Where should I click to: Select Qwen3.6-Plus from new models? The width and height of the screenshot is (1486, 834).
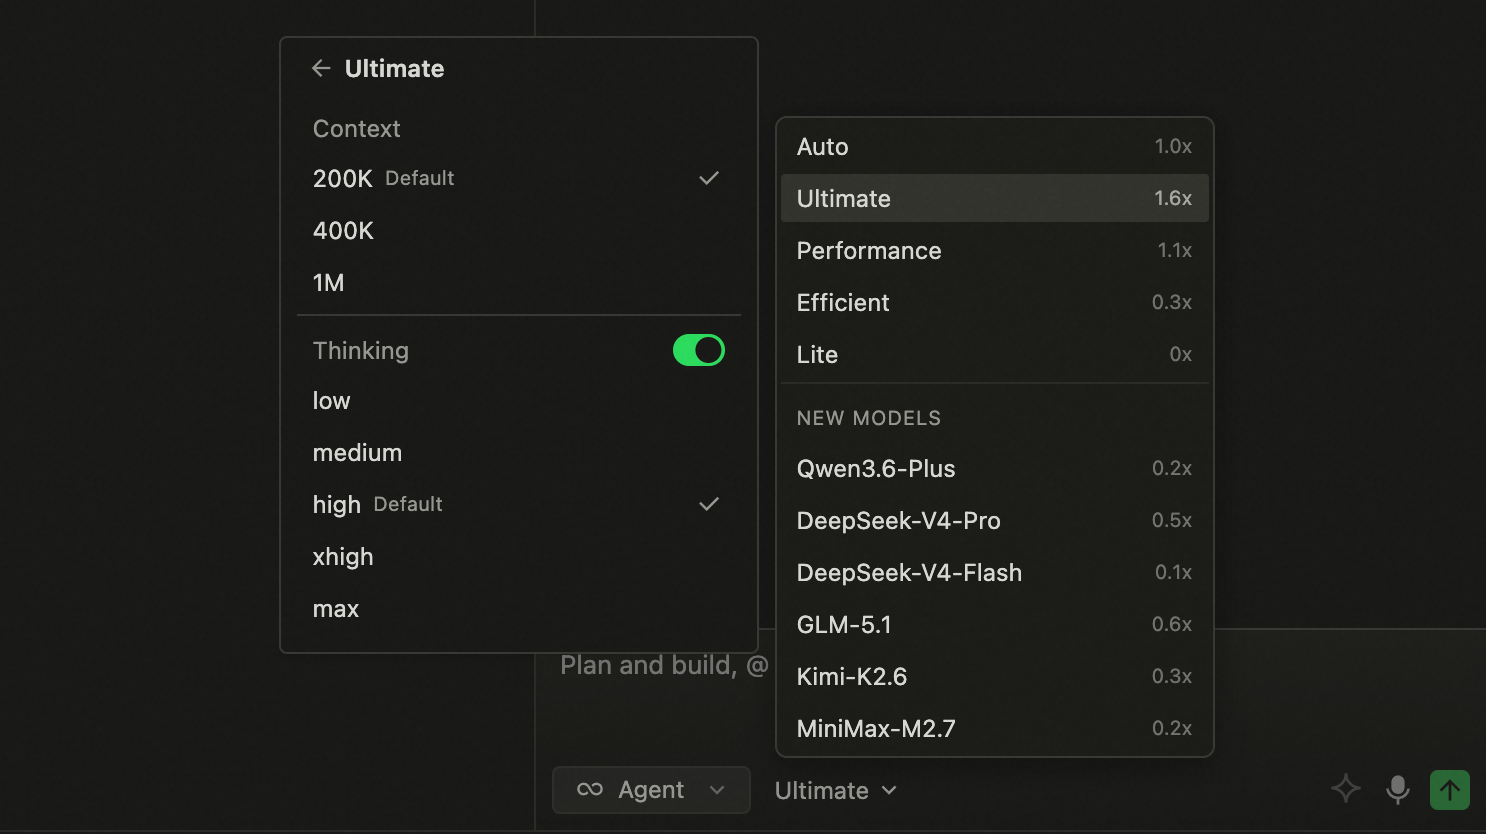pos(995,468)
